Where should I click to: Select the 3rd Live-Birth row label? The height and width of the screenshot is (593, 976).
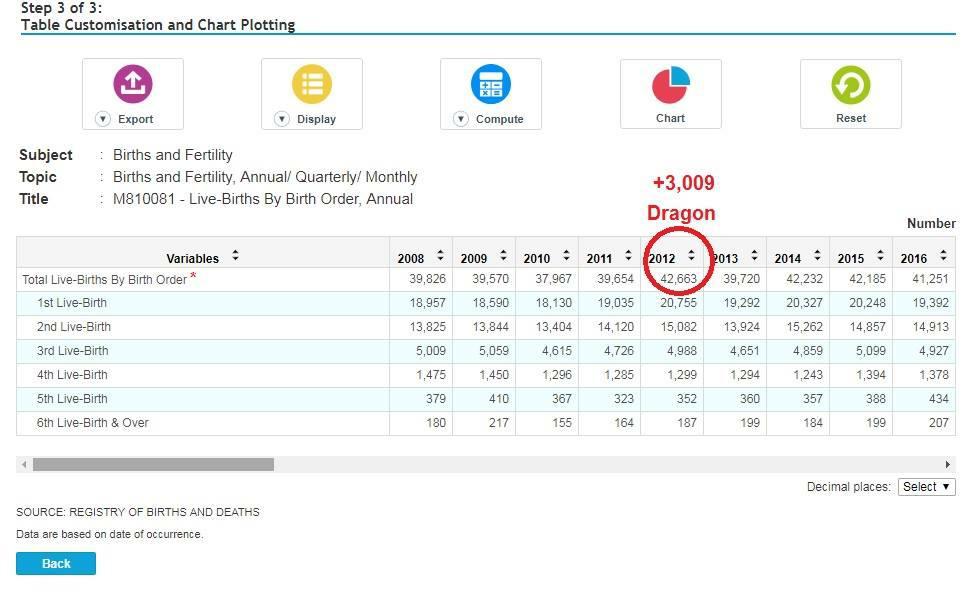point(72,351)
